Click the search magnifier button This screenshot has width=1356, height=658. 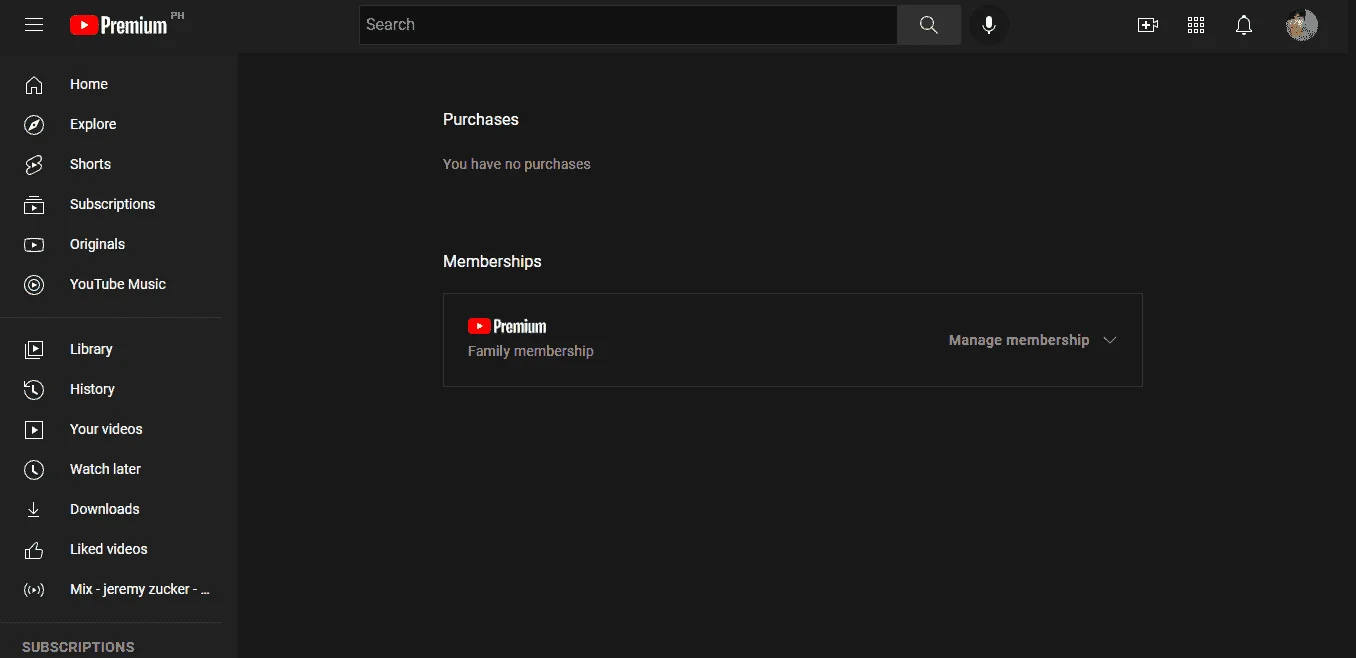[x=929, y=25]
